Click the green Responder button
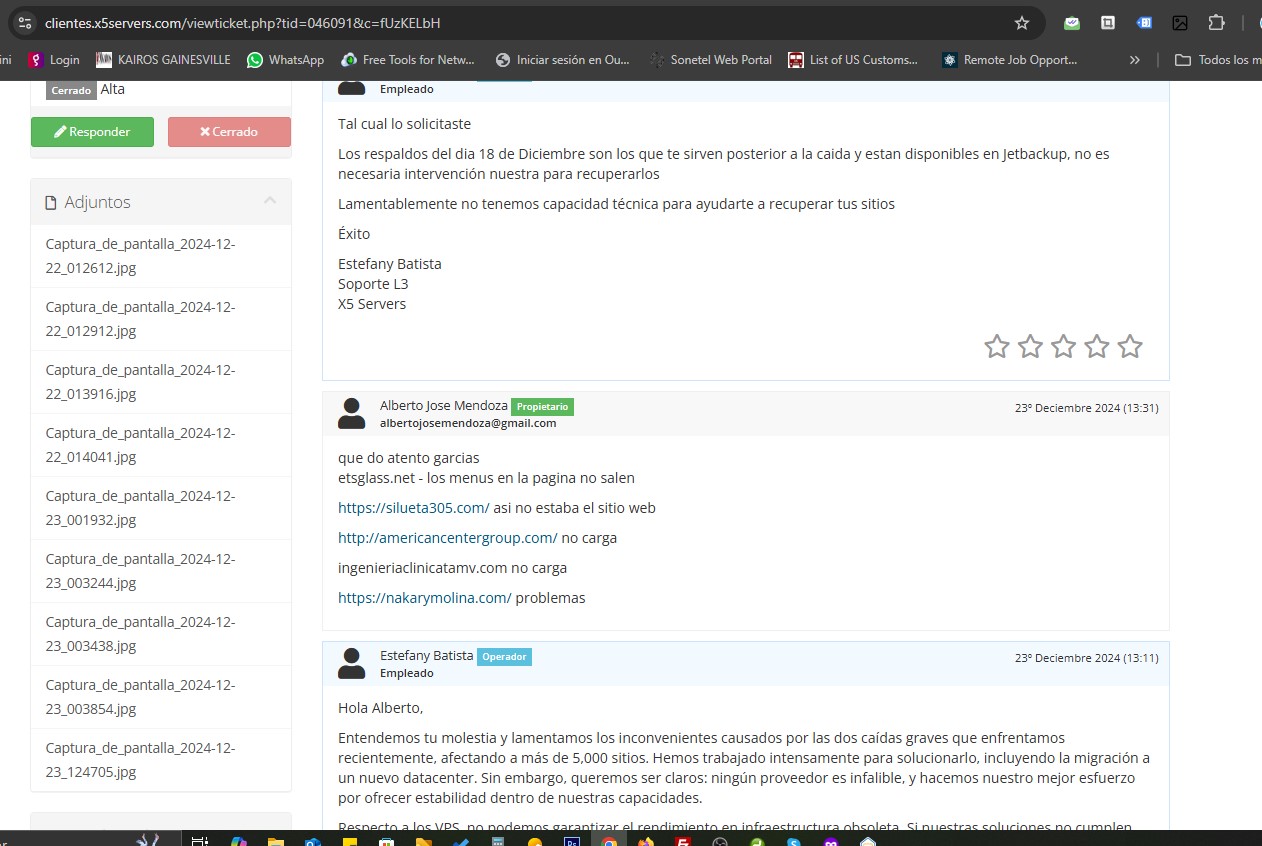The image size is (1262, 846). click(92, 131)
